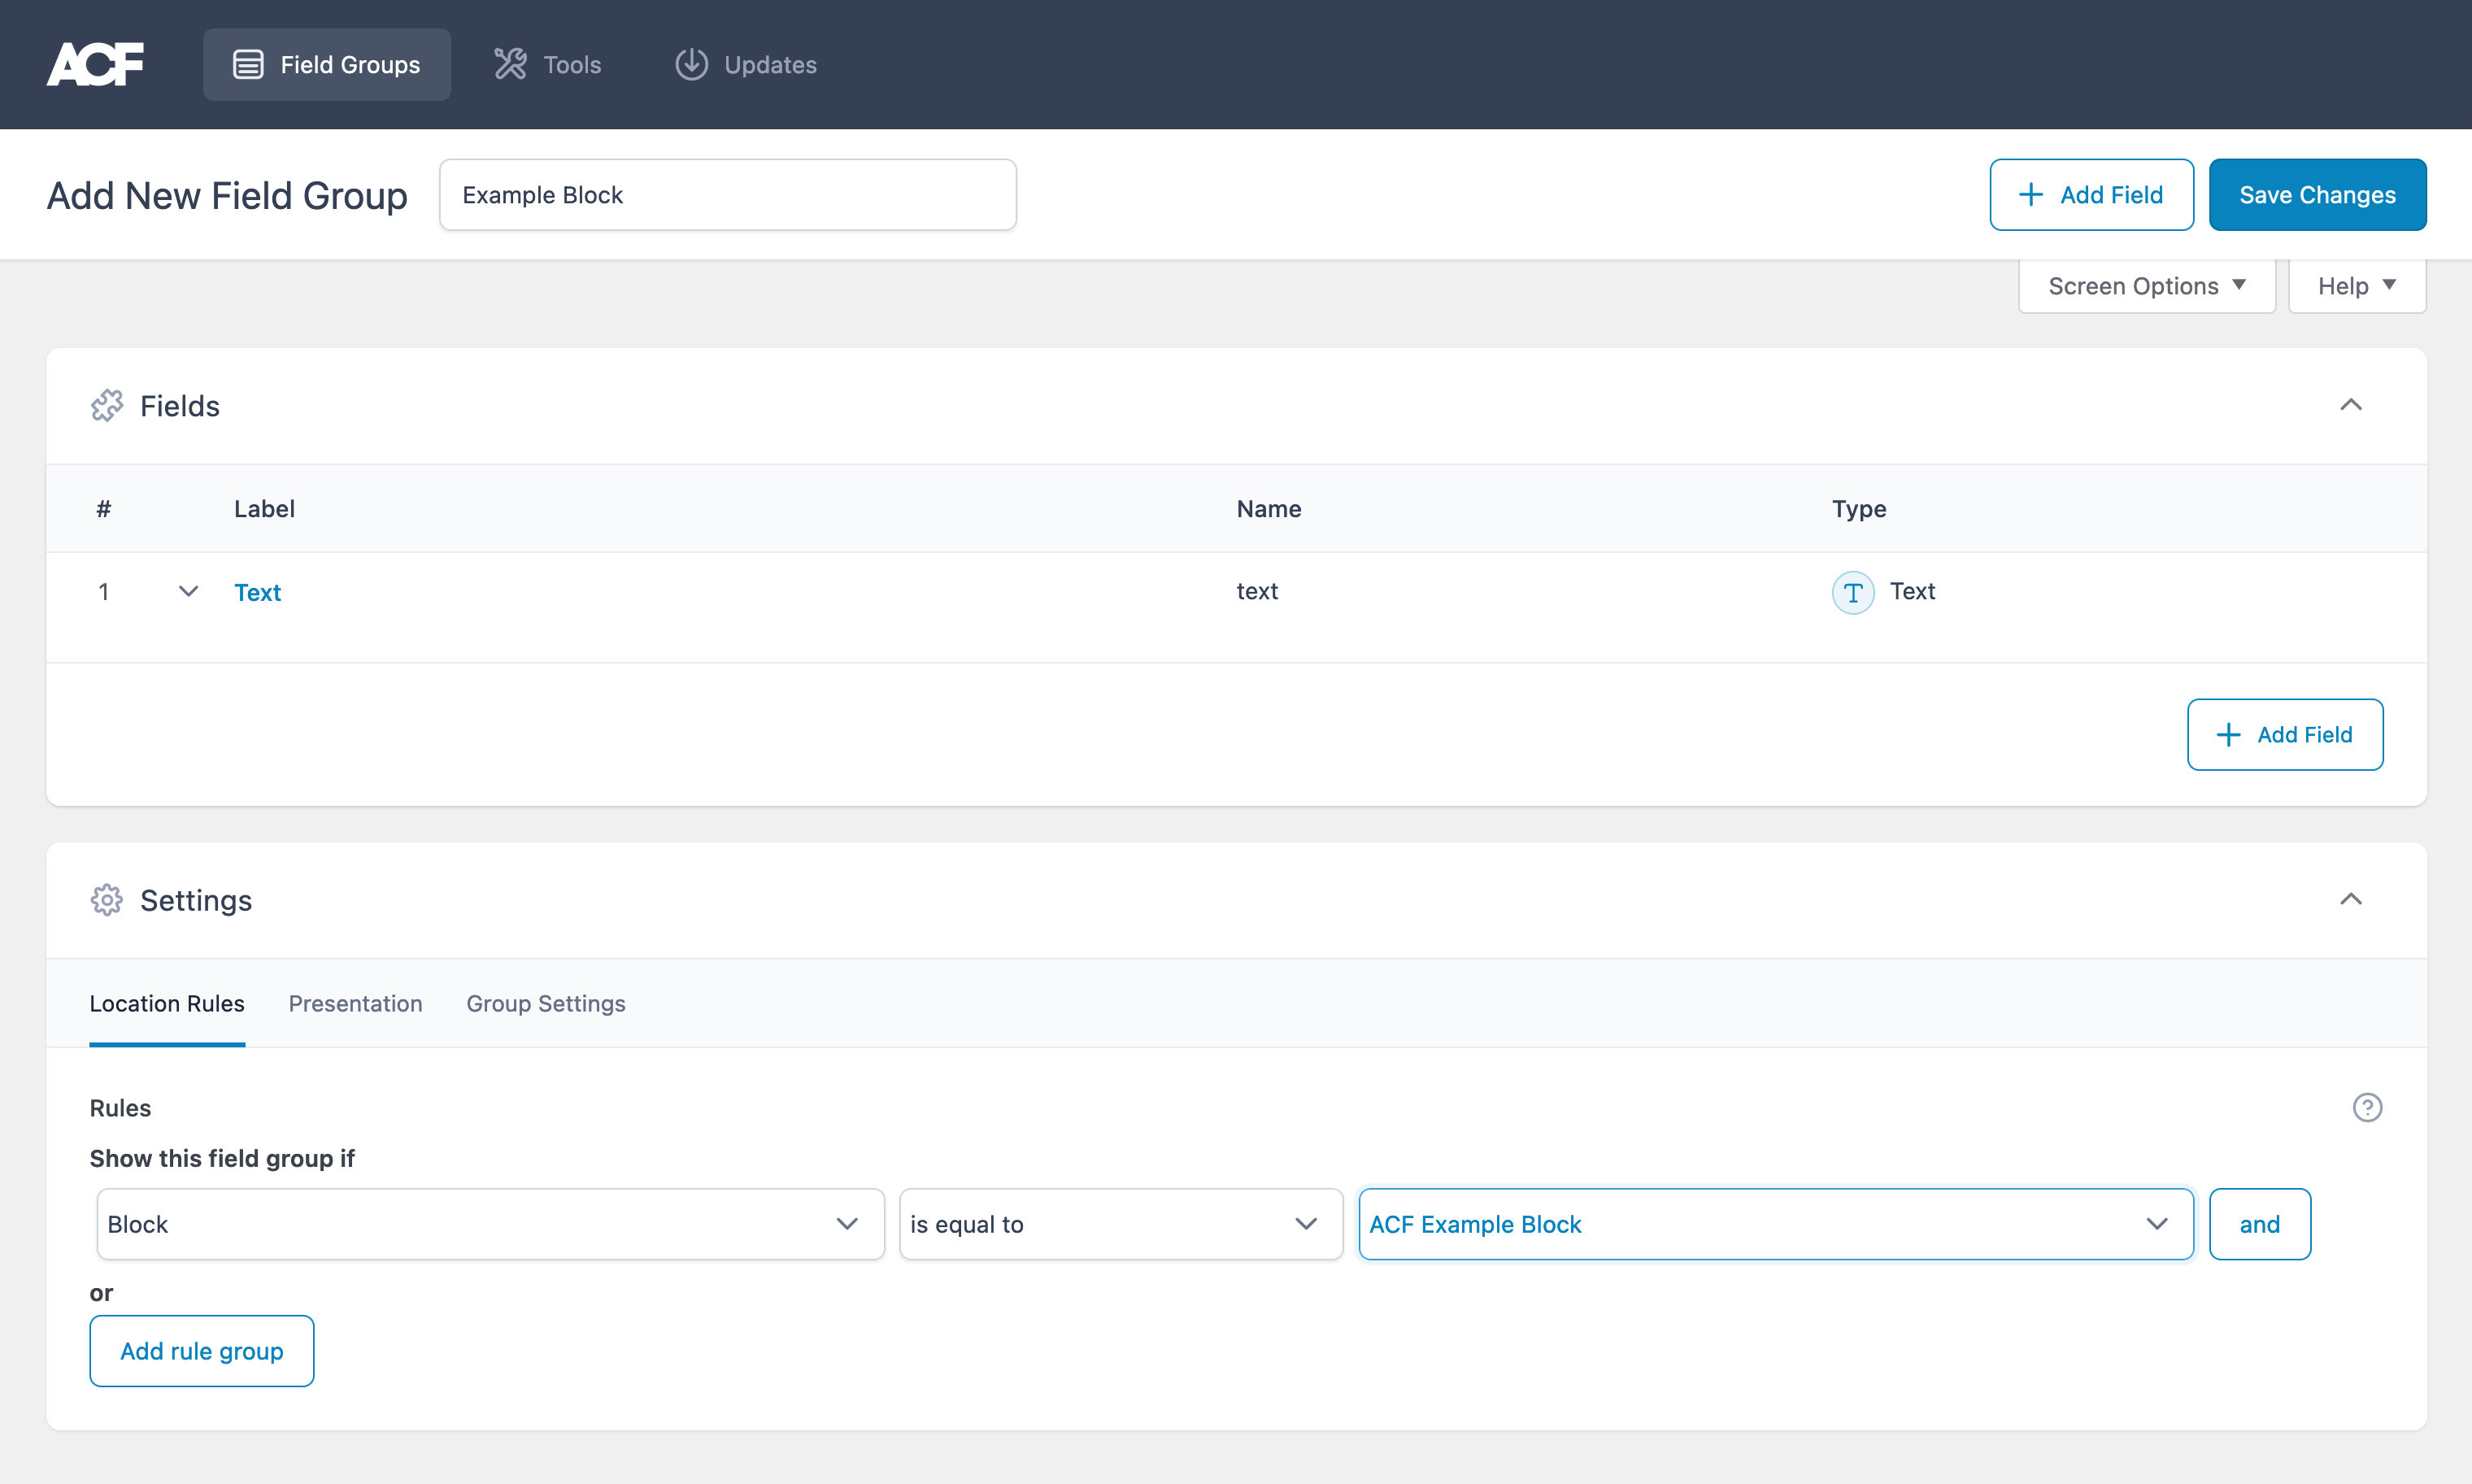Click the Text field type icon

(x=1852, y=590)
